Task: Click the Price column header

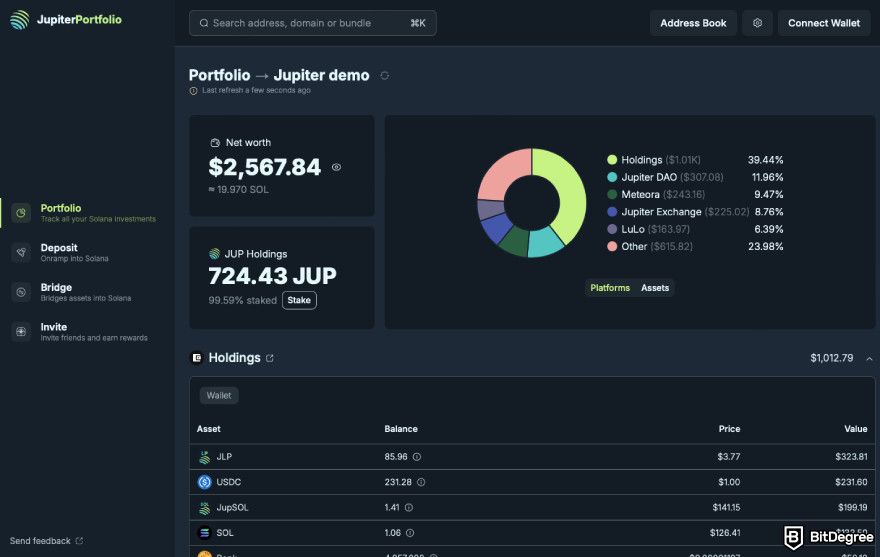Action: (729, 429)
